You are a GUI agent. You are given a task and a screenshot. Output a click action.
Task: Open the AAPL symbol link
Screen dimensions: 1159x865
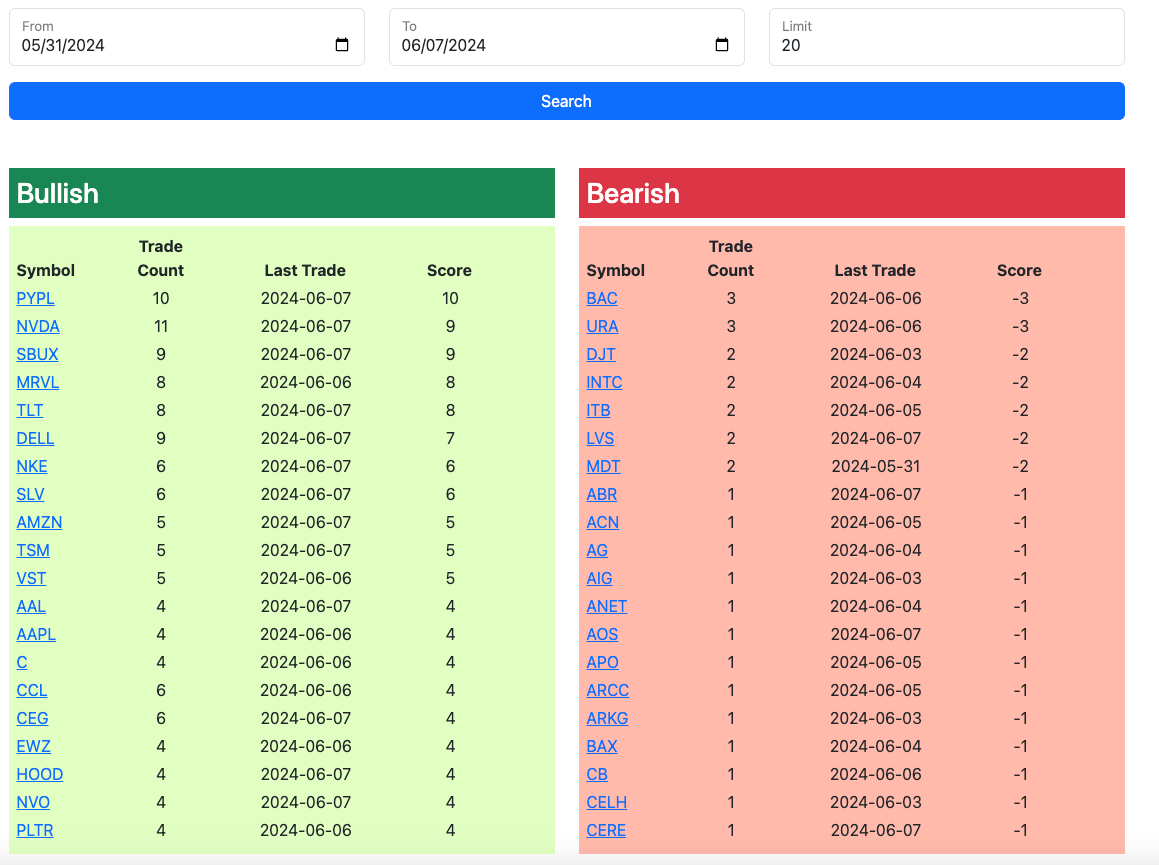pyautogui.click(x=36, y=634)
